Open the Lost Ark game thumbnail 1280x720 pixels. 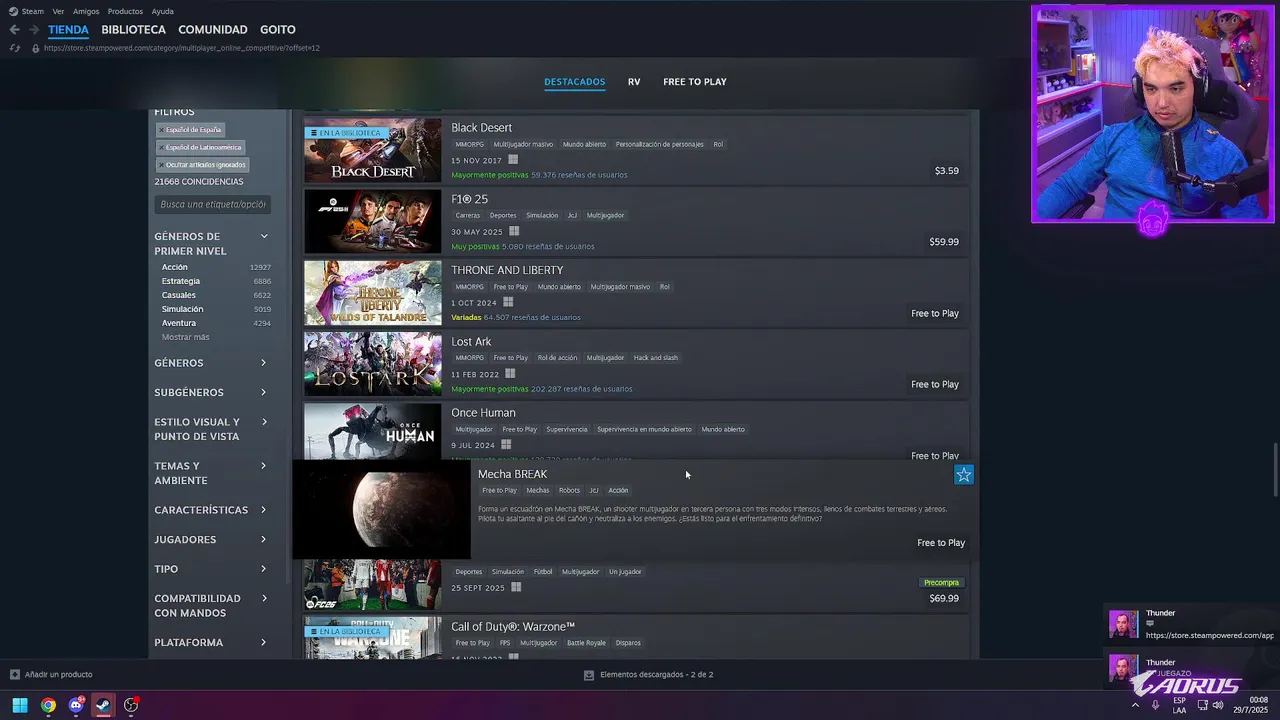372,364
